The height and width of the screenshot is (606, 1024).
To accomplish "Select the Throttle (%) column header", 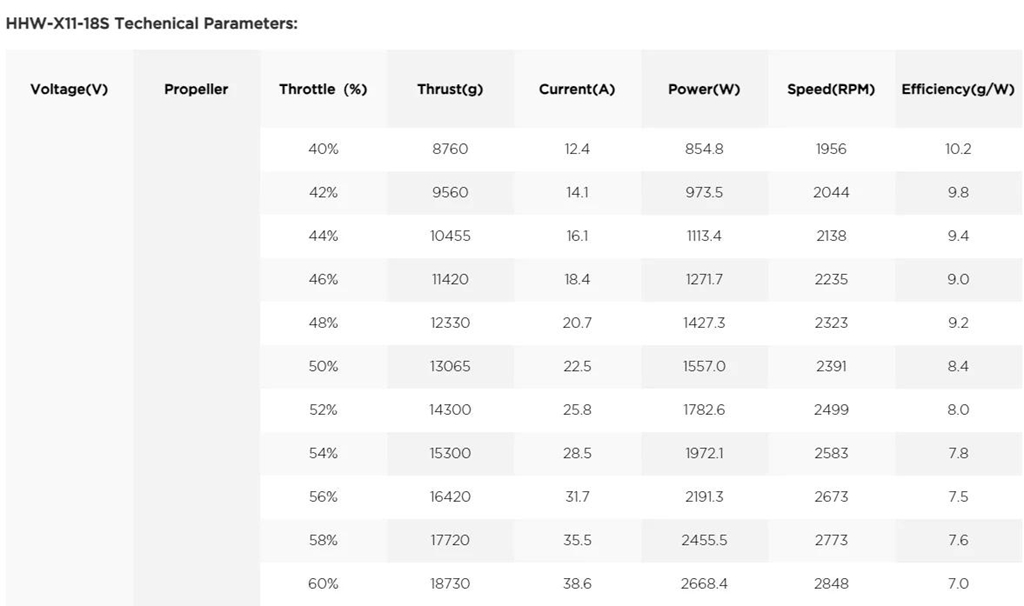I will click(323, 89).
